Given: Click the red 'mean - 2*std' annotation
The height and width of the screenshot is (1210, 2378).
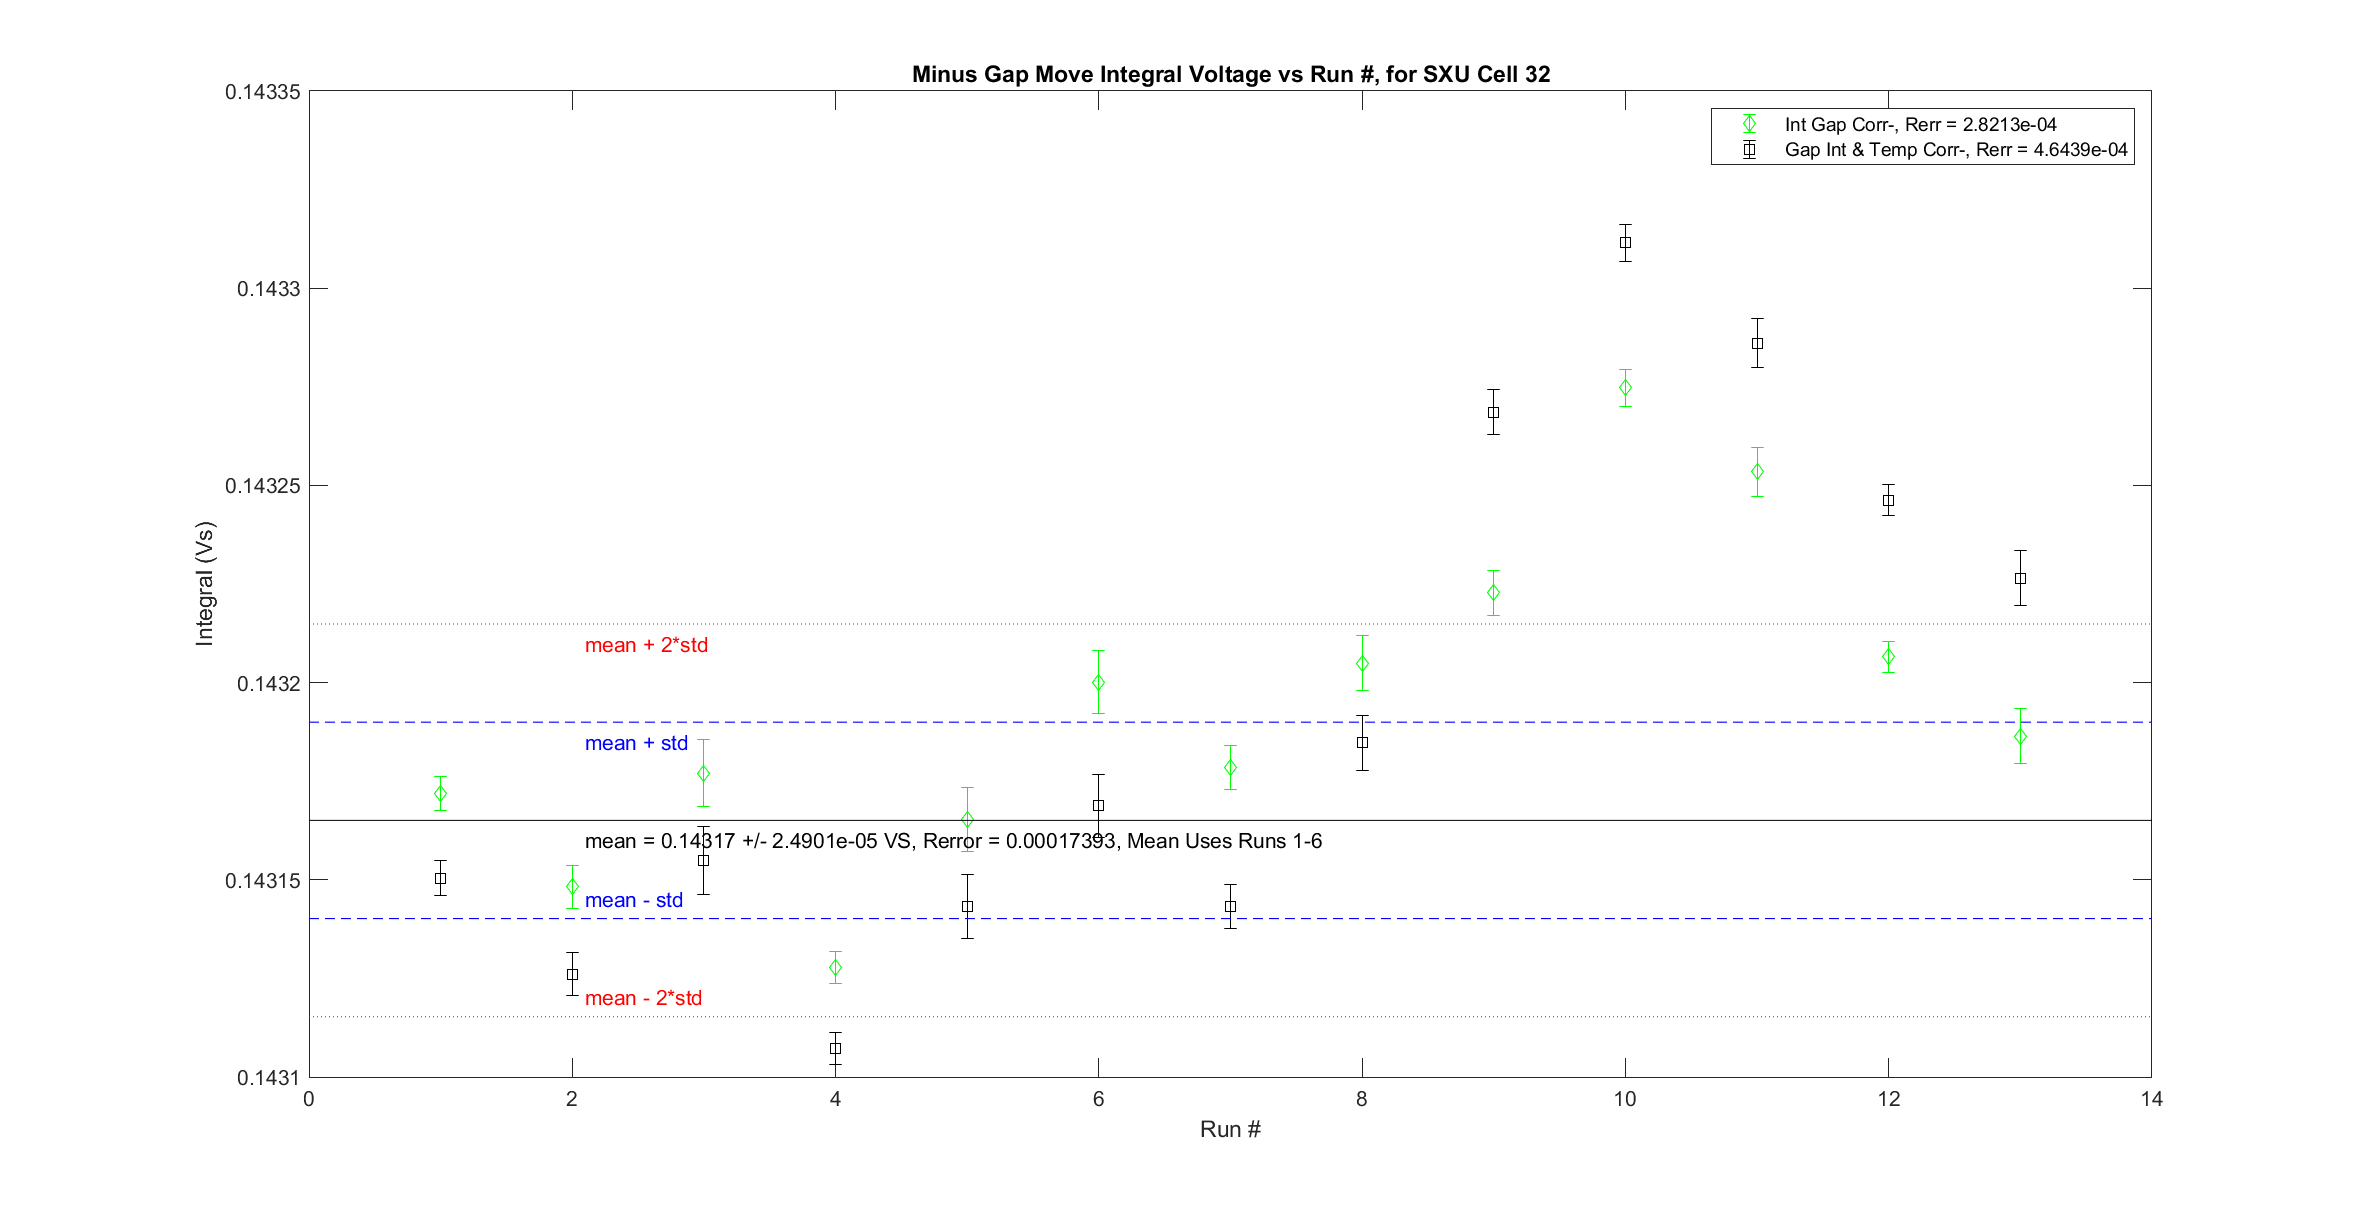Looking at the screenshot, I should tap(643, 998).
